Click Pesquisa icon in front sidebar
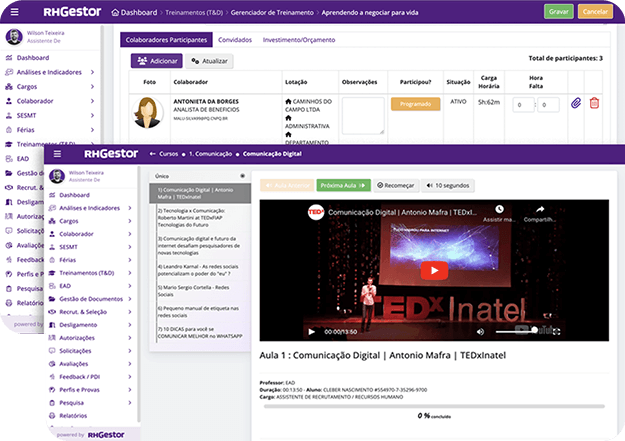625x441 pixels. pos(52,403)
